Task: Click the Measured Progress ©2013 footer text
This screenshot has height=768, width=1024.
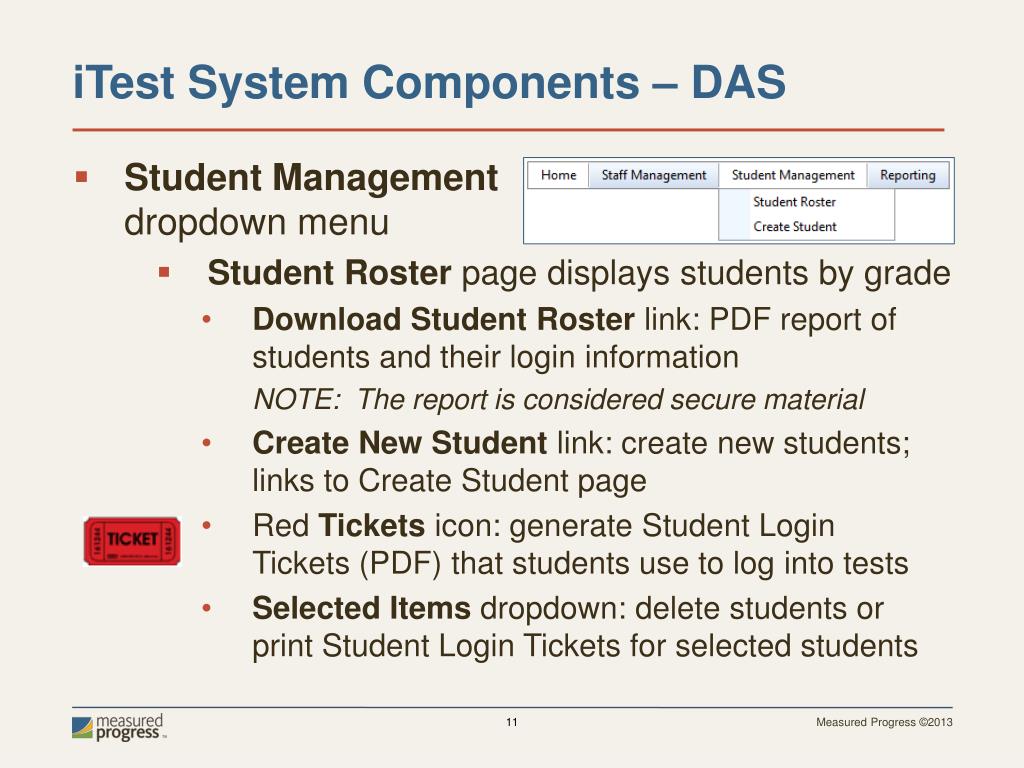Action: coord(884,722)
